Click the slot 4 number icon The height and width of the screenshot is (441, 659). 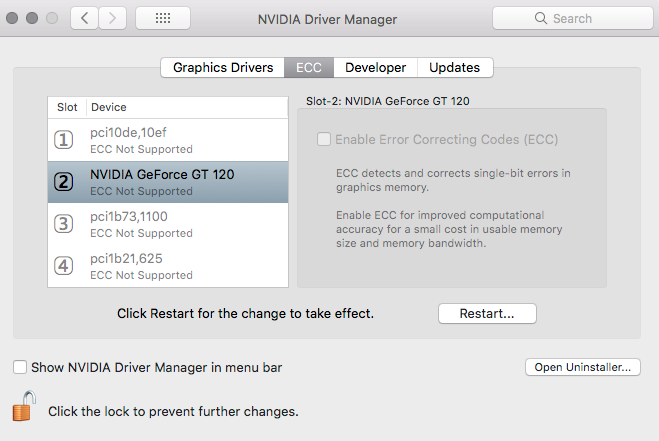[64, 266]
